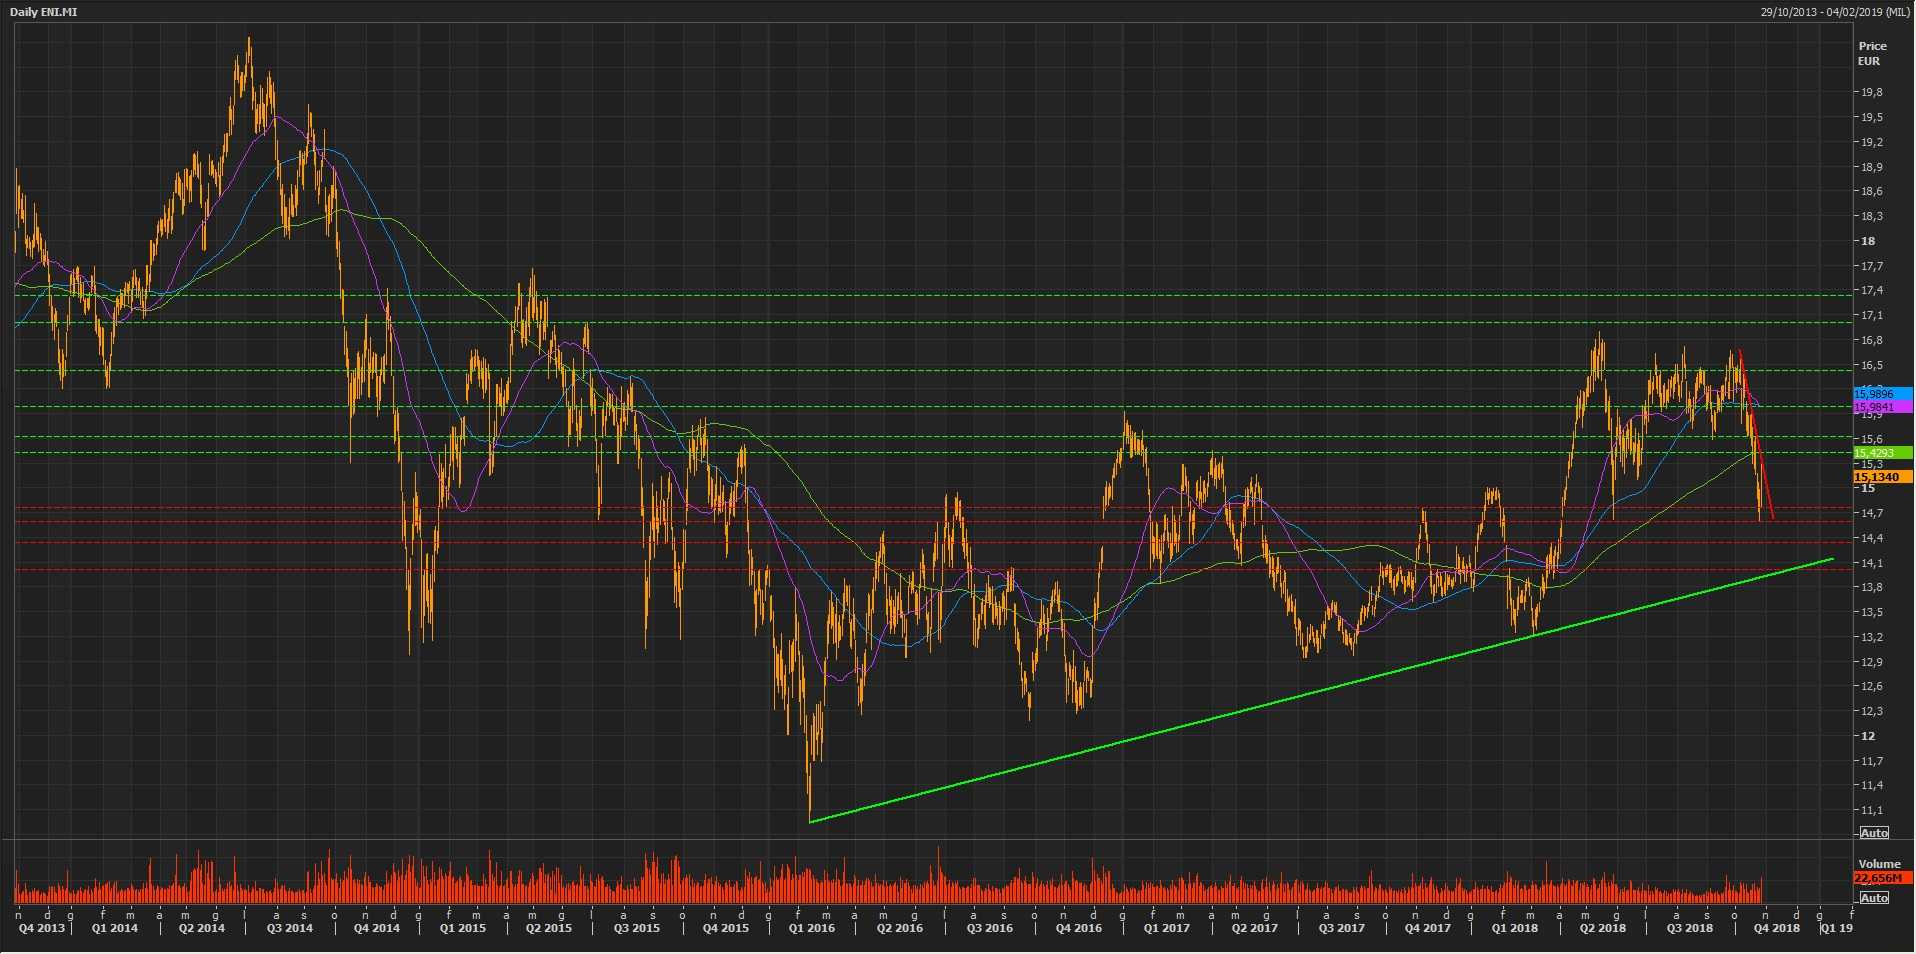Click the Daily ENI.MI chart title
Viewport: 1916px width, 954px height.
tap(43, 12)
